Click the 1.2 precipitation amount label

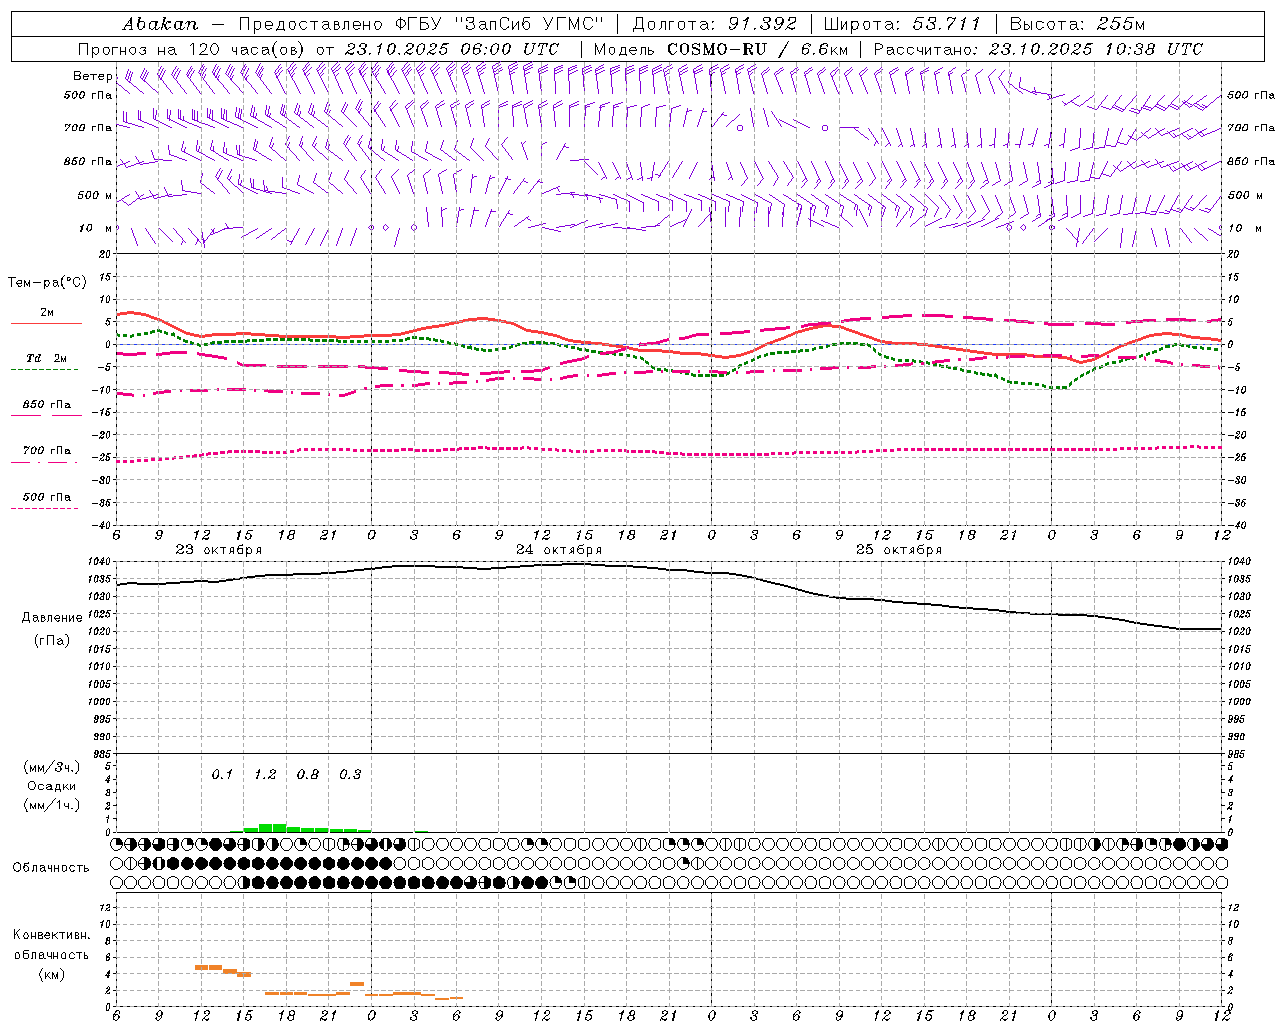point(265,774)
